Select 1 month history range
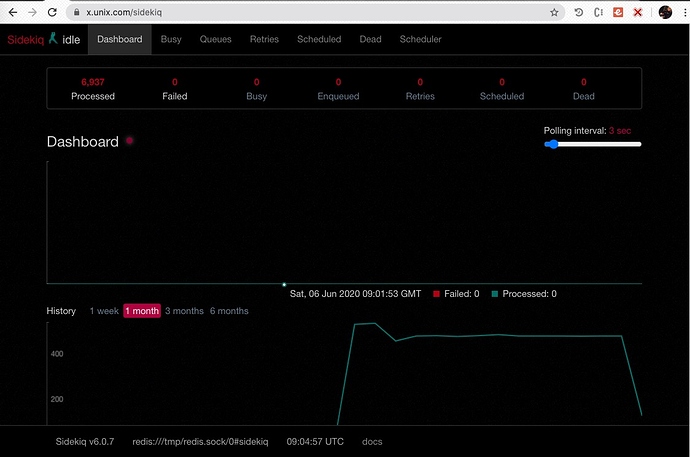The height and width of the screenshot is (457, 690). 142,311
